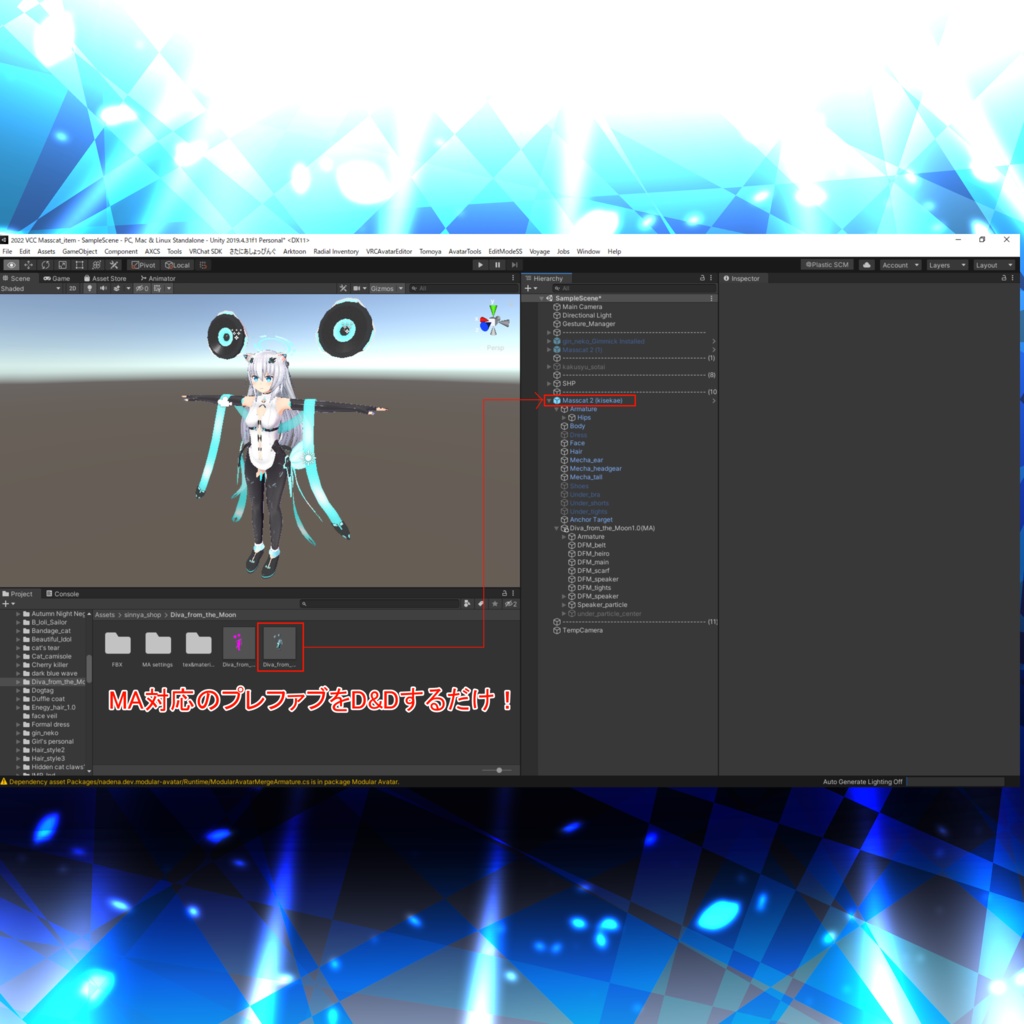Viewport: 1024px width, 1024px height.
Task: Toggle hidden objects visibility counter in Scene
Action: point(142,288)
